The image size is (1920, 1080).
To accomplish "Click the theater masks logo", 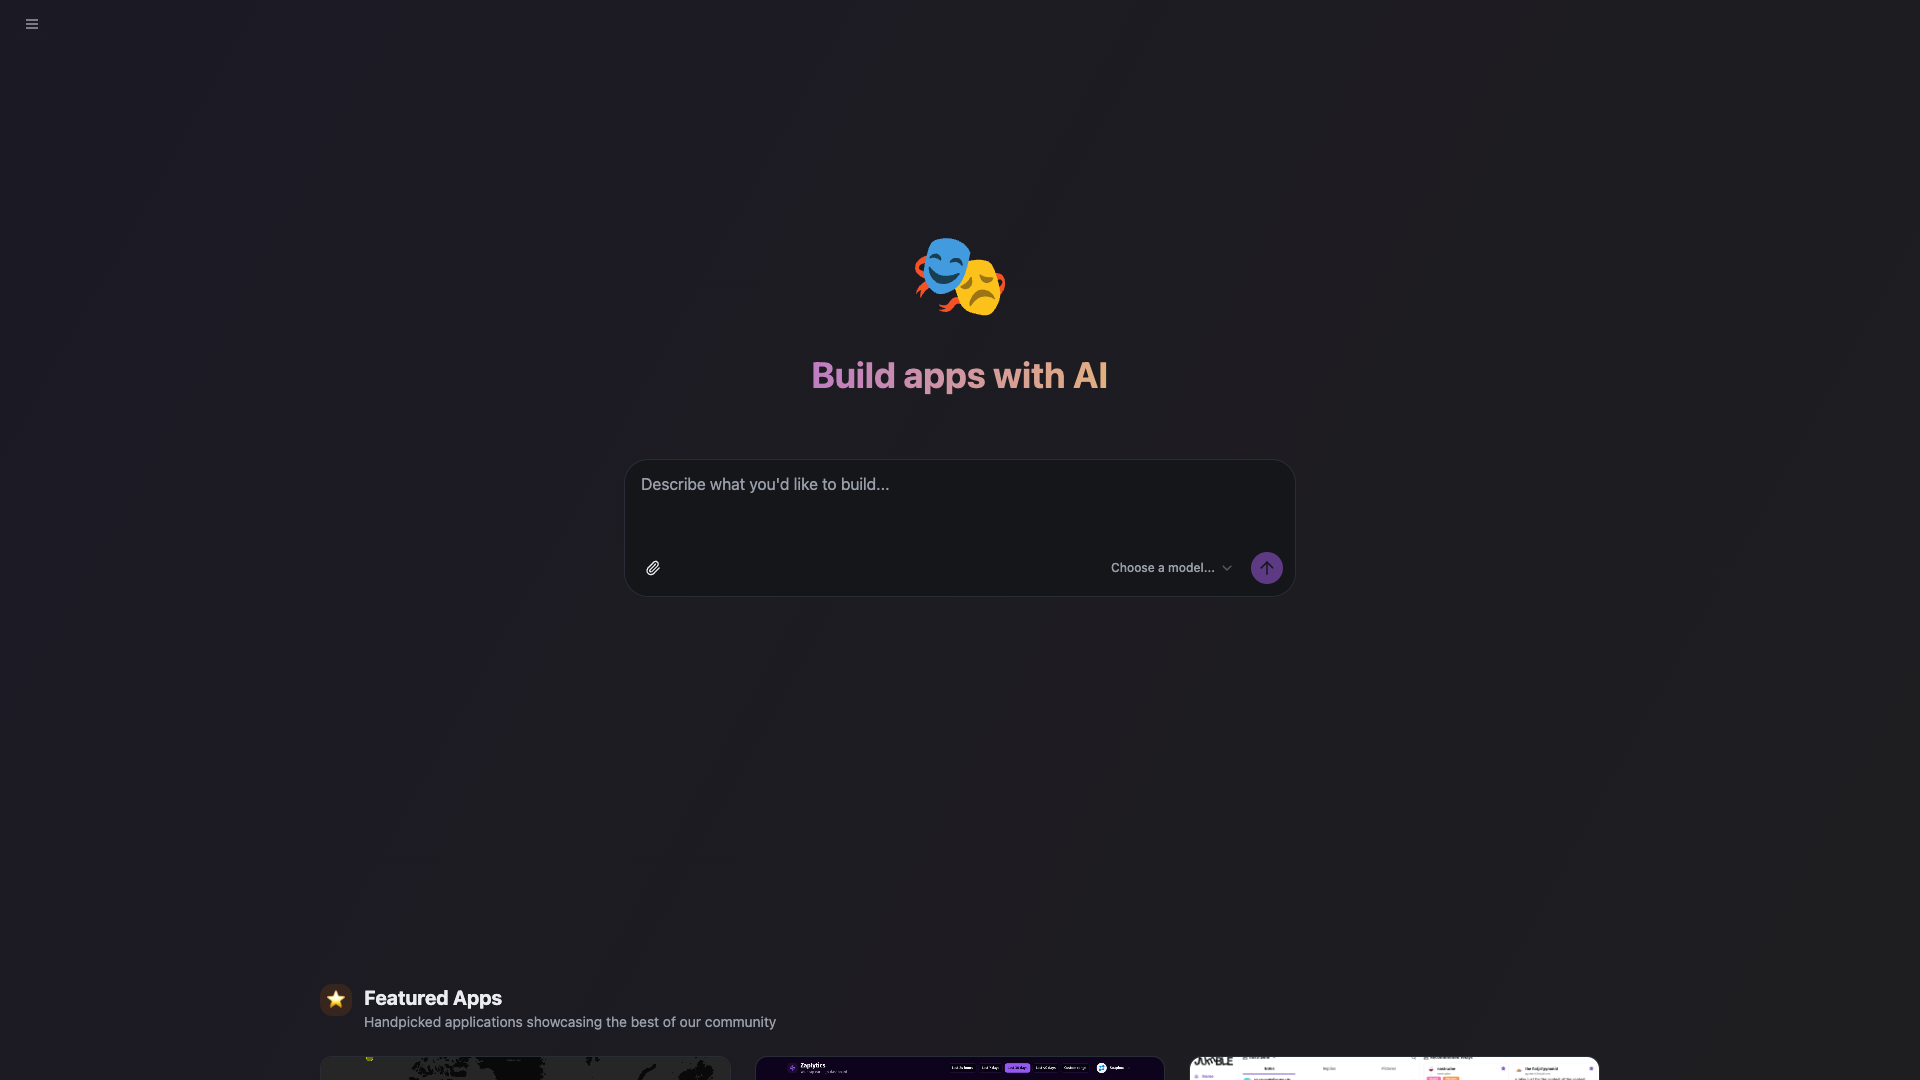I will [x=960, y=276].
